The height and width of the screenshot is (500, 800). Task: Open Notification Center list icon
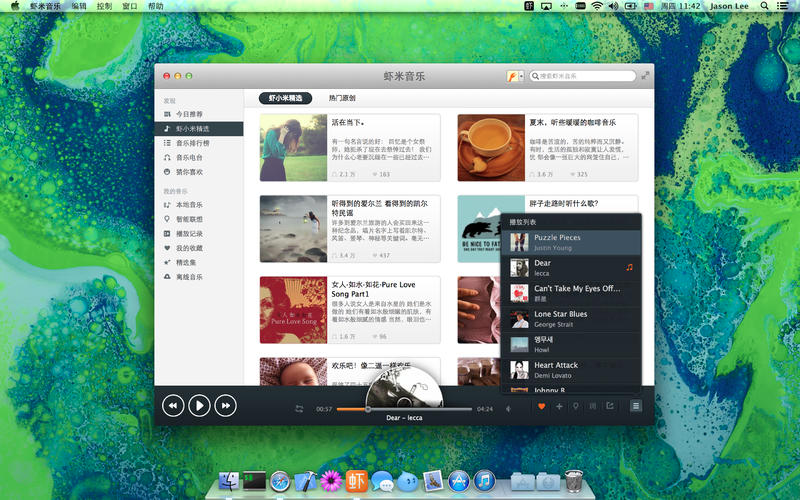pyautogui.click(x=782, y=6)
